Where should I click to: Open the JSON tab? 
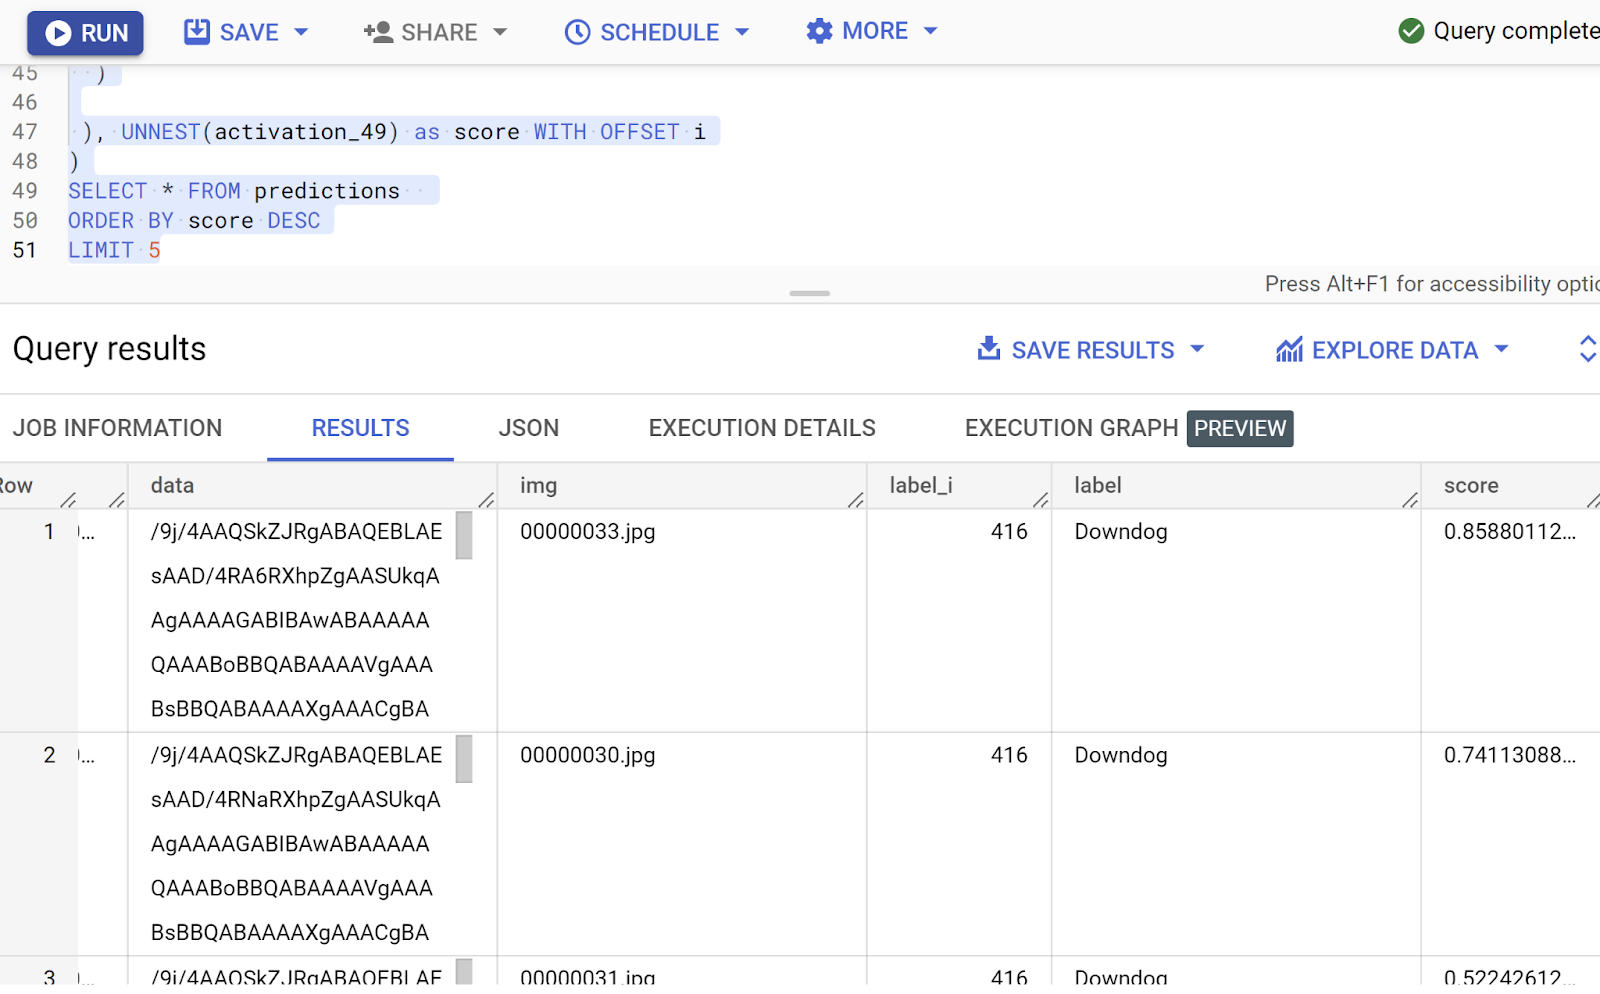point(528,428)
